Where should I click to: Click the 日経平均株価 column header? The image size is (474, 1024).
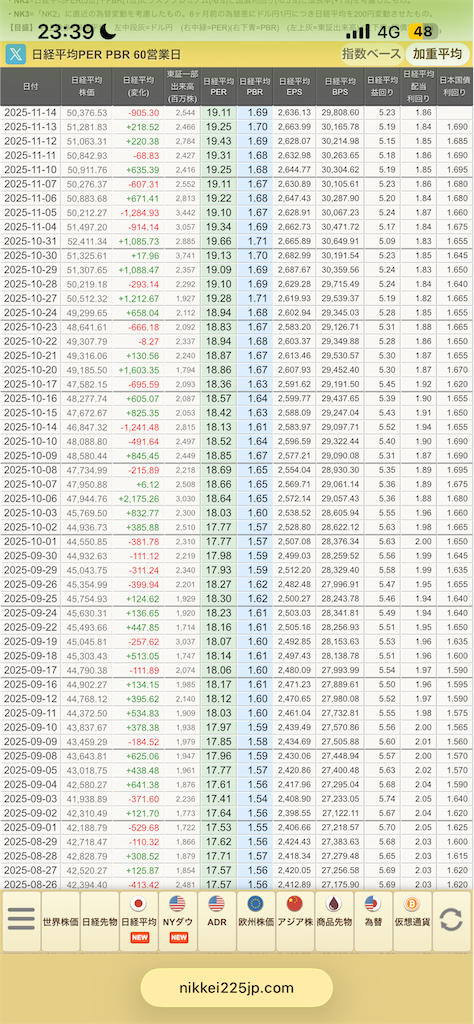(87, 86)
